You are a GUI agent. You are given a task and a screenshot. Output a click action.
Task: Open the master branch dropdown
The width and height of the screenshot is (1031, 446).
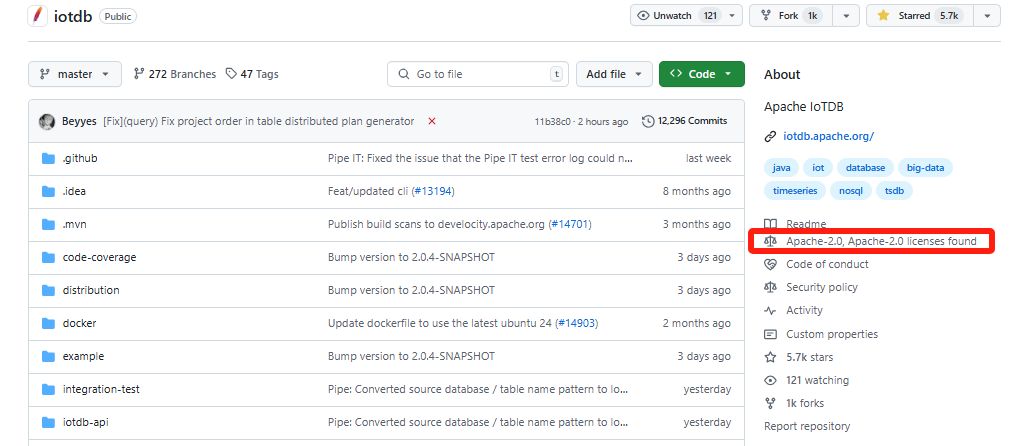click(75, 74)
